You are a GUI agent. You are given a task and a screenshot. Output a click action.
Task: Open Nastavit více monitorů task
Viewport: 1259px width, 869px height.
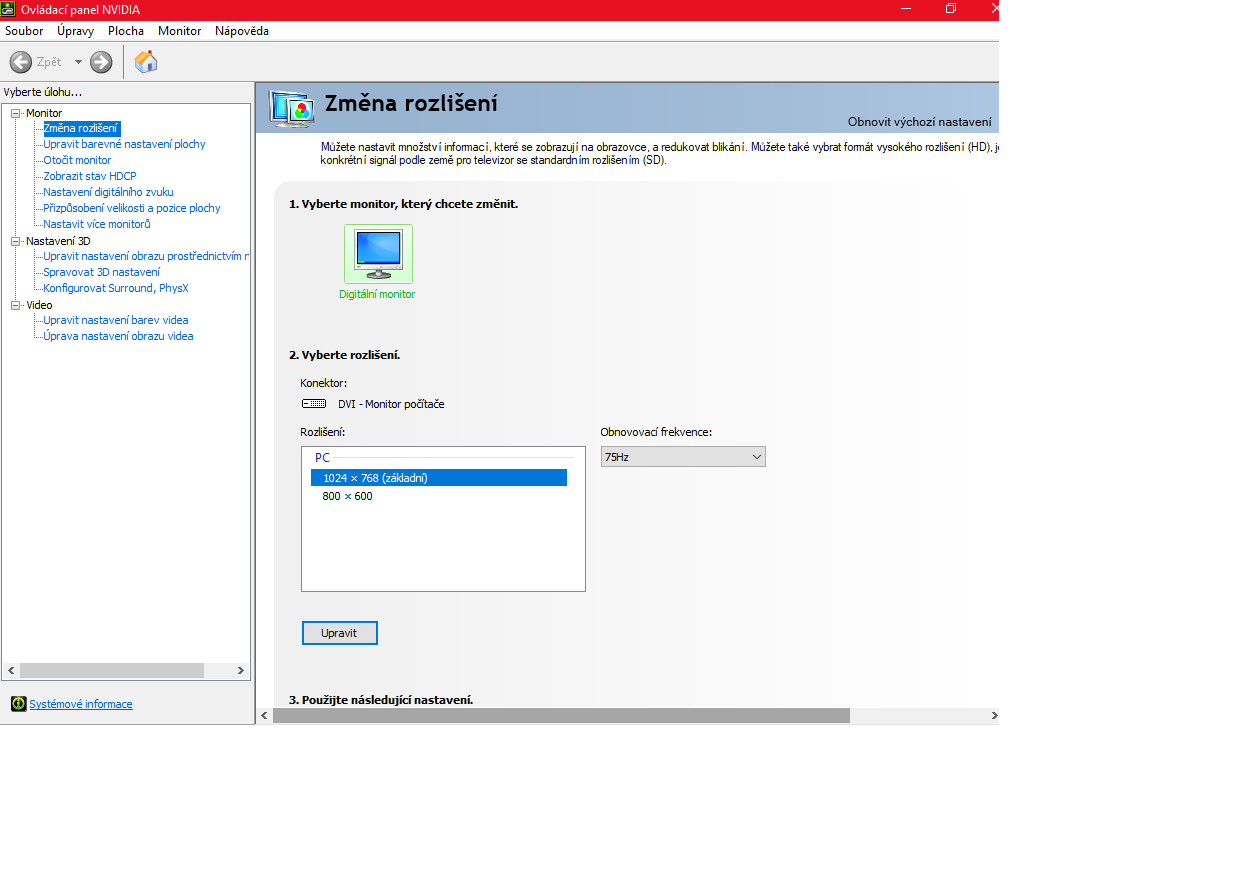(97, 224)
